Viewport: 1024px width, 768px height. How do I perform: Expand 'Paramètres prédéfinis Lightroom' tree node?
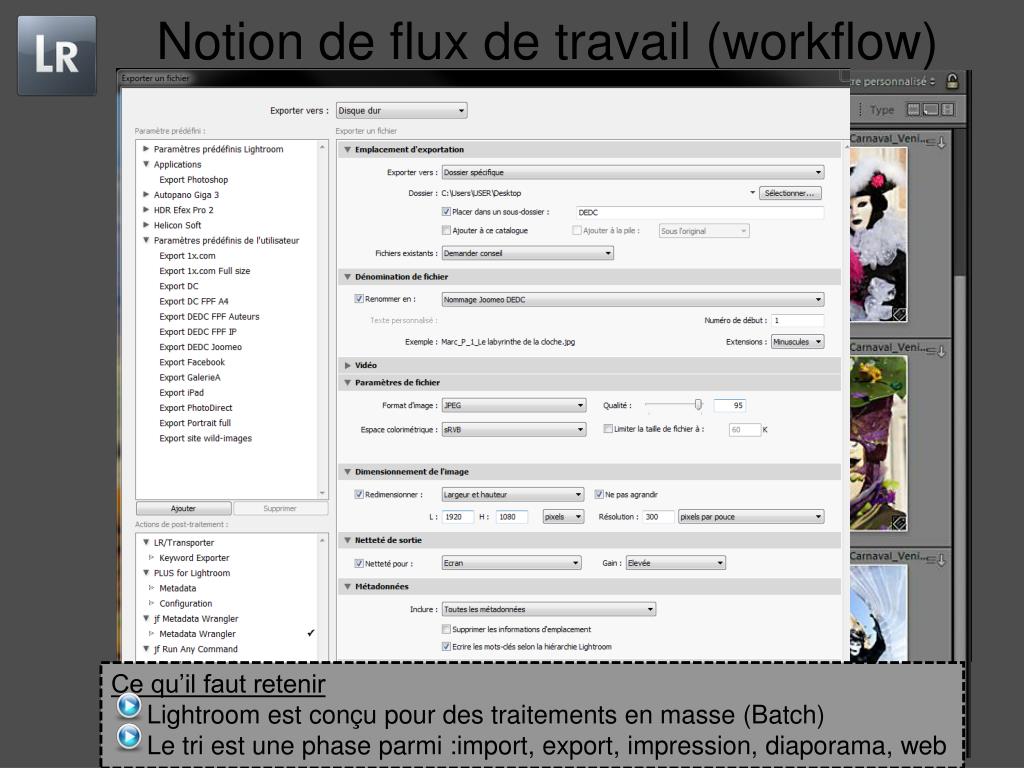[x=146, y=149]
